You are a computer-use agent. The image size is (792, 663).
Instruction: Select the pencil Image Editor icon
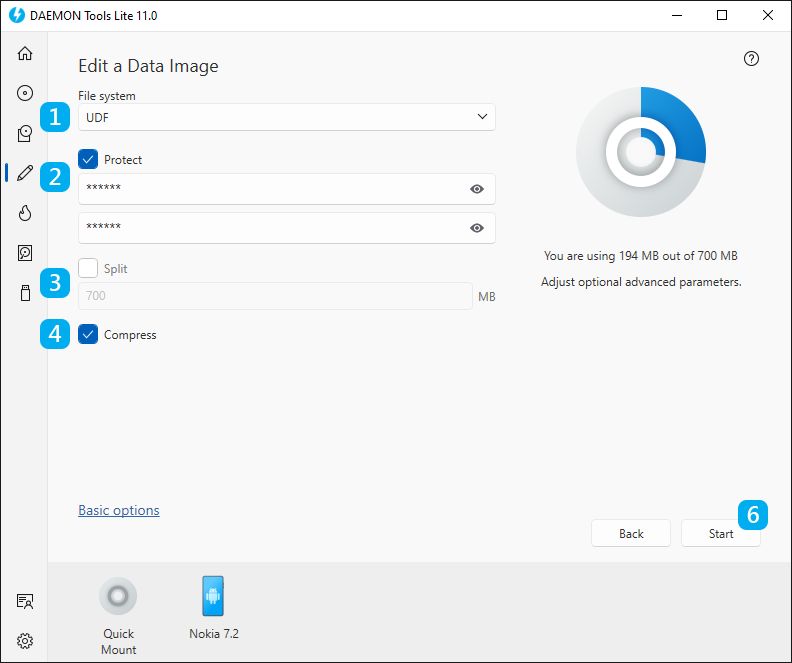(25, 173)
